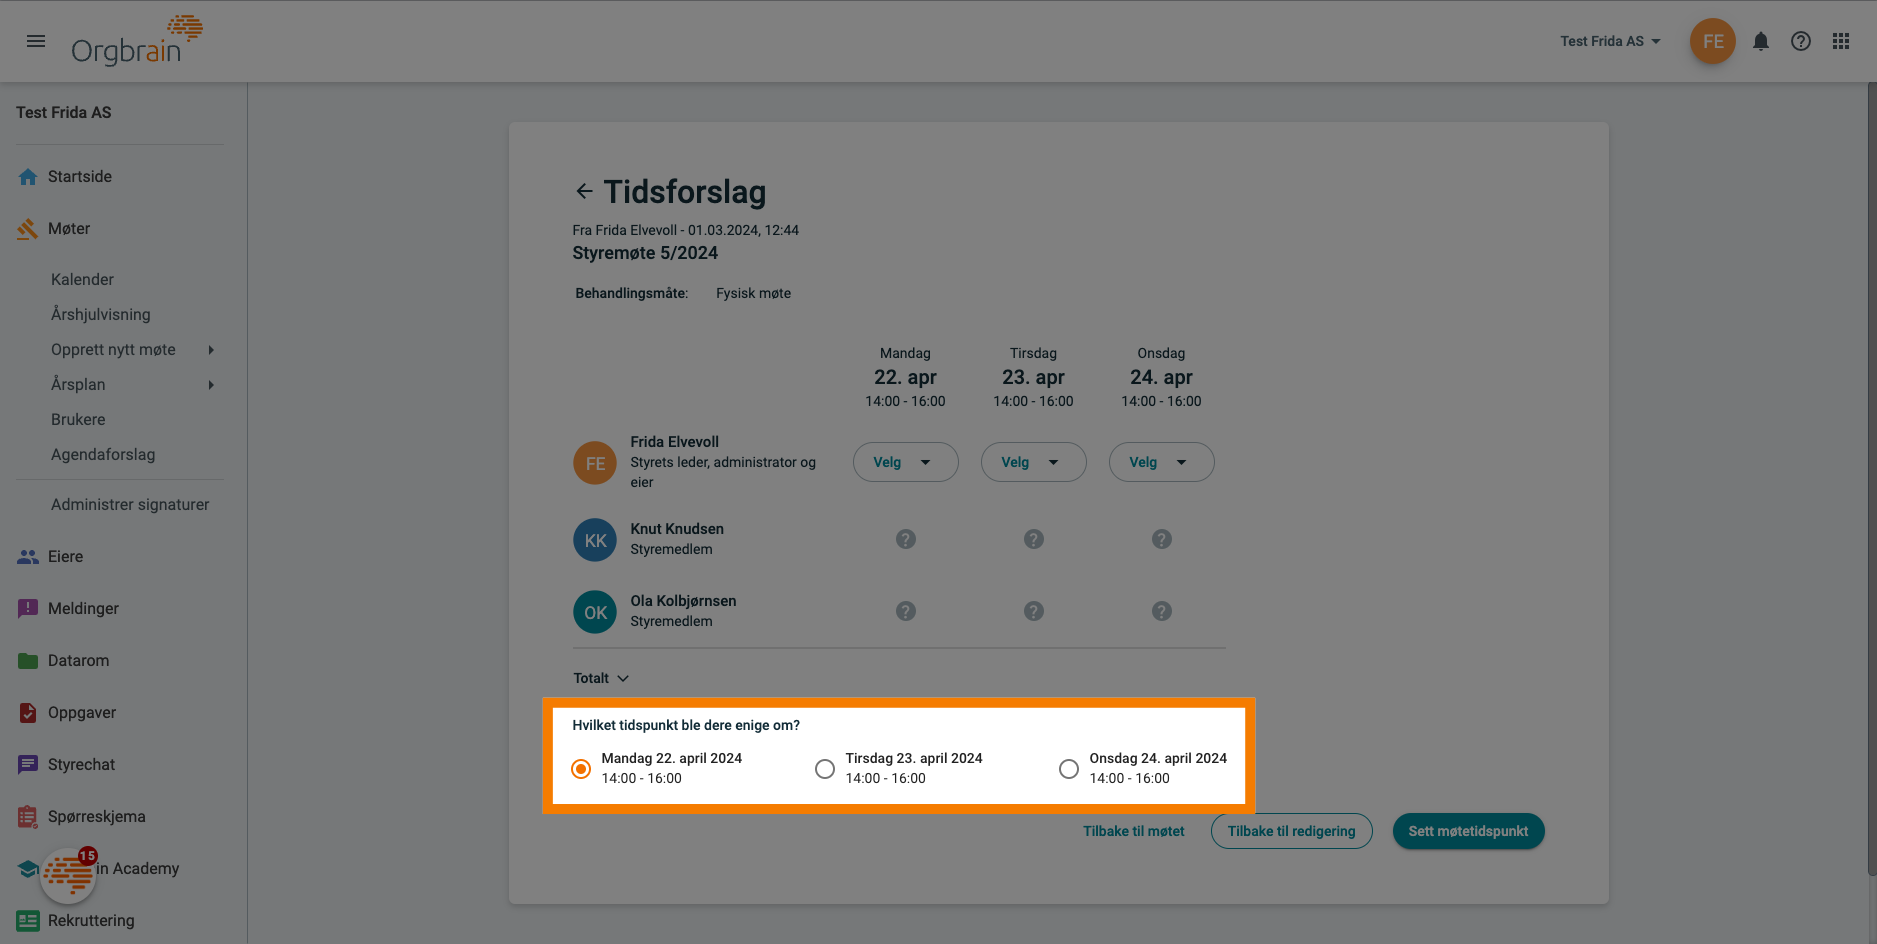Select Mandag 22. april 2024 radio button
Screen dimensions: 1877x944
(581, 769)
